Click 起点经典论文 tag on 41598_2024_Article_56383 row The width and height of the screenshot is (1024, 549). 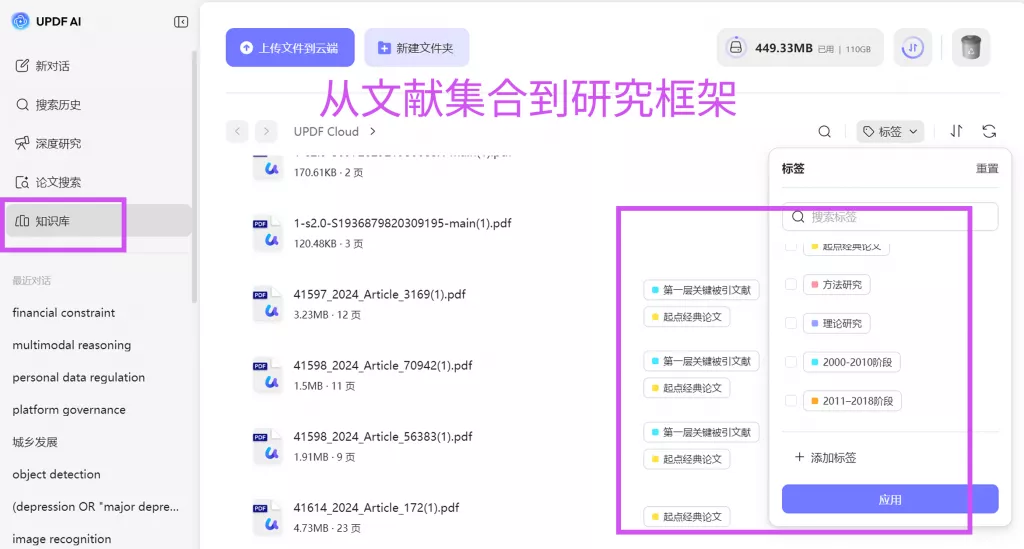686,459
